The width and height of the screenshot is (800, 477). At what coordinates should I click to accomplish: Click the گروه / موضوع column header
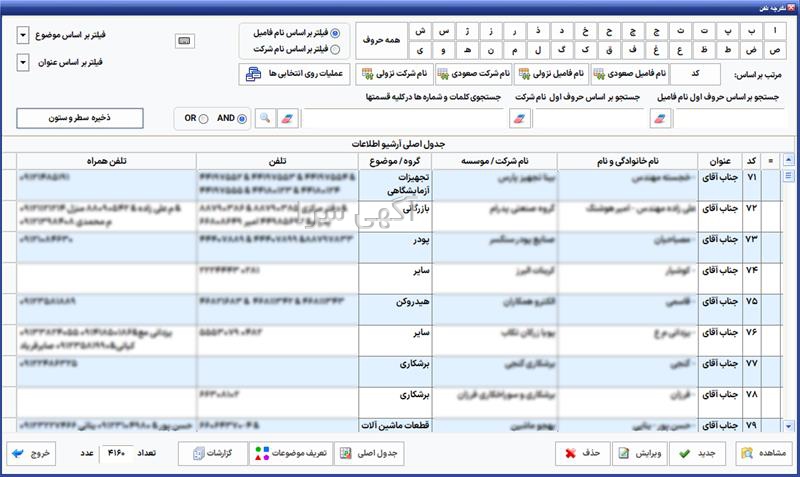[x=395, y=161]
